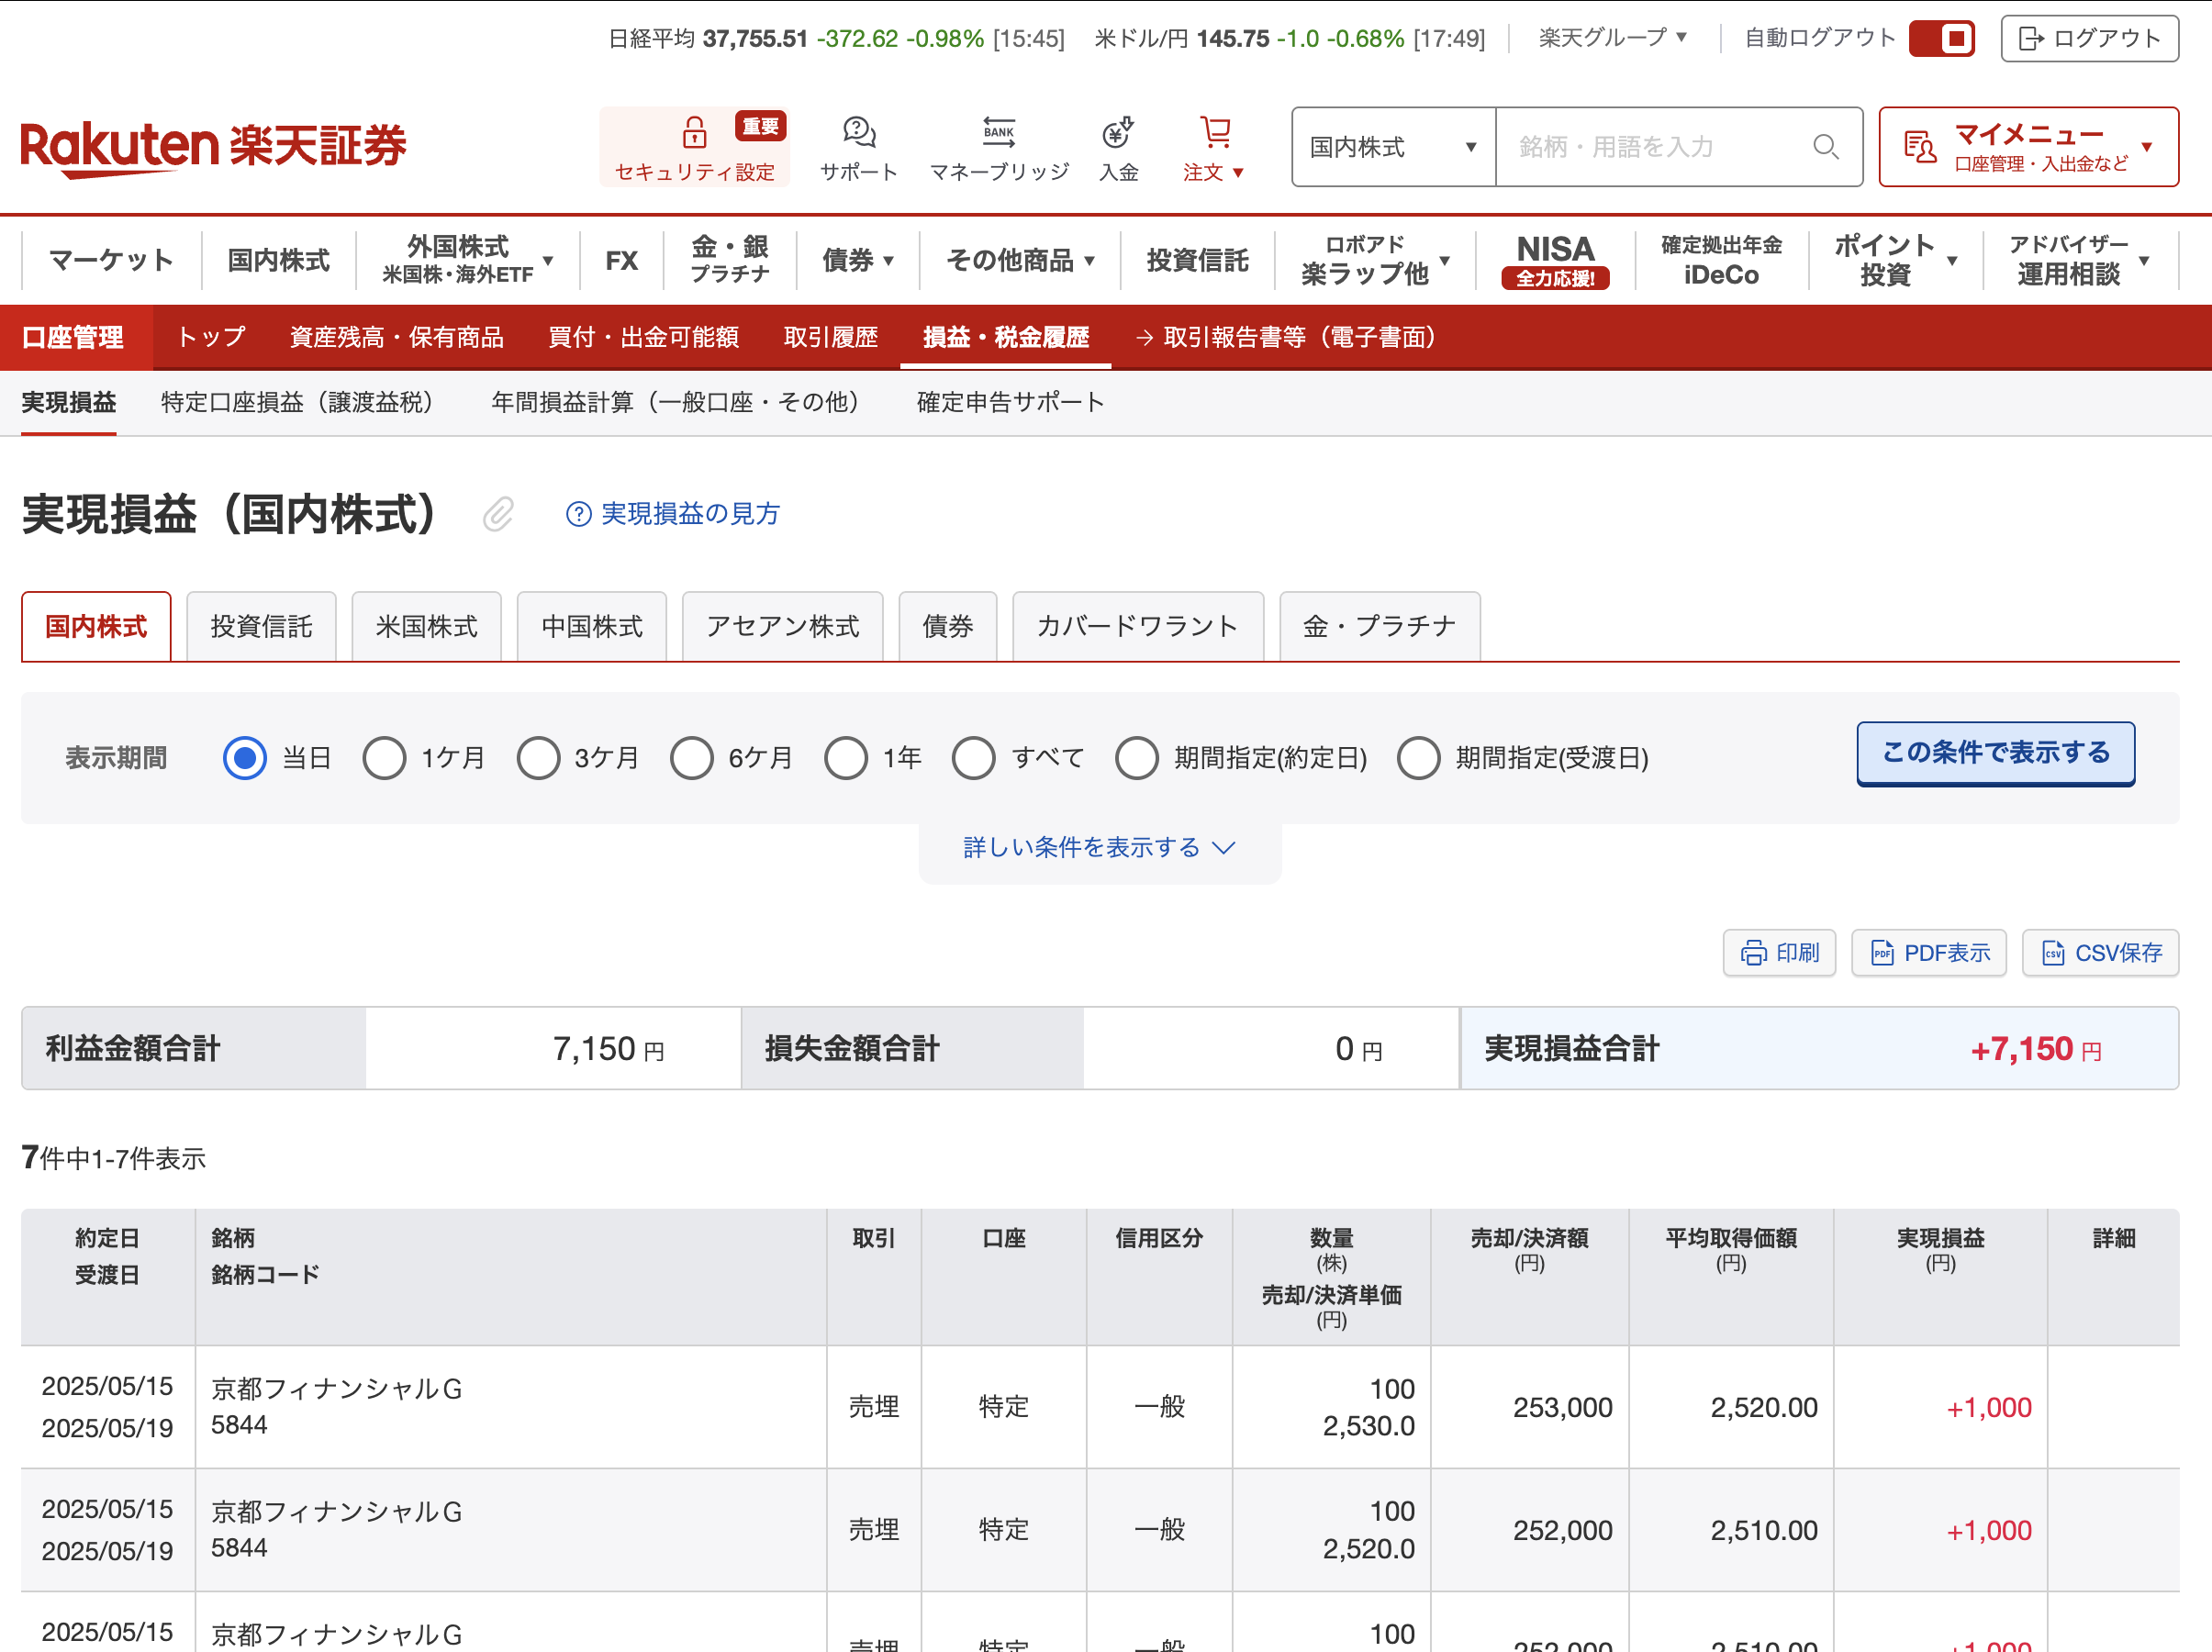The height and width of the screenshot is (1652, 2212).
Task: Open 年間損益計算（一般口座・その他） link
Action: (x=680, y=402)
